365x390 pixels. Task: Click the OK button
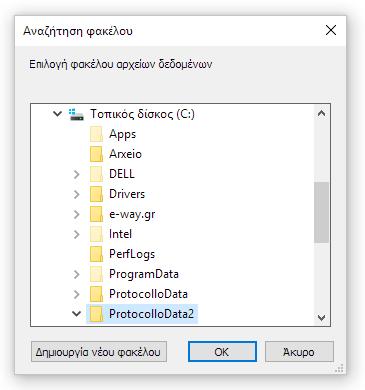coord(222,352)
